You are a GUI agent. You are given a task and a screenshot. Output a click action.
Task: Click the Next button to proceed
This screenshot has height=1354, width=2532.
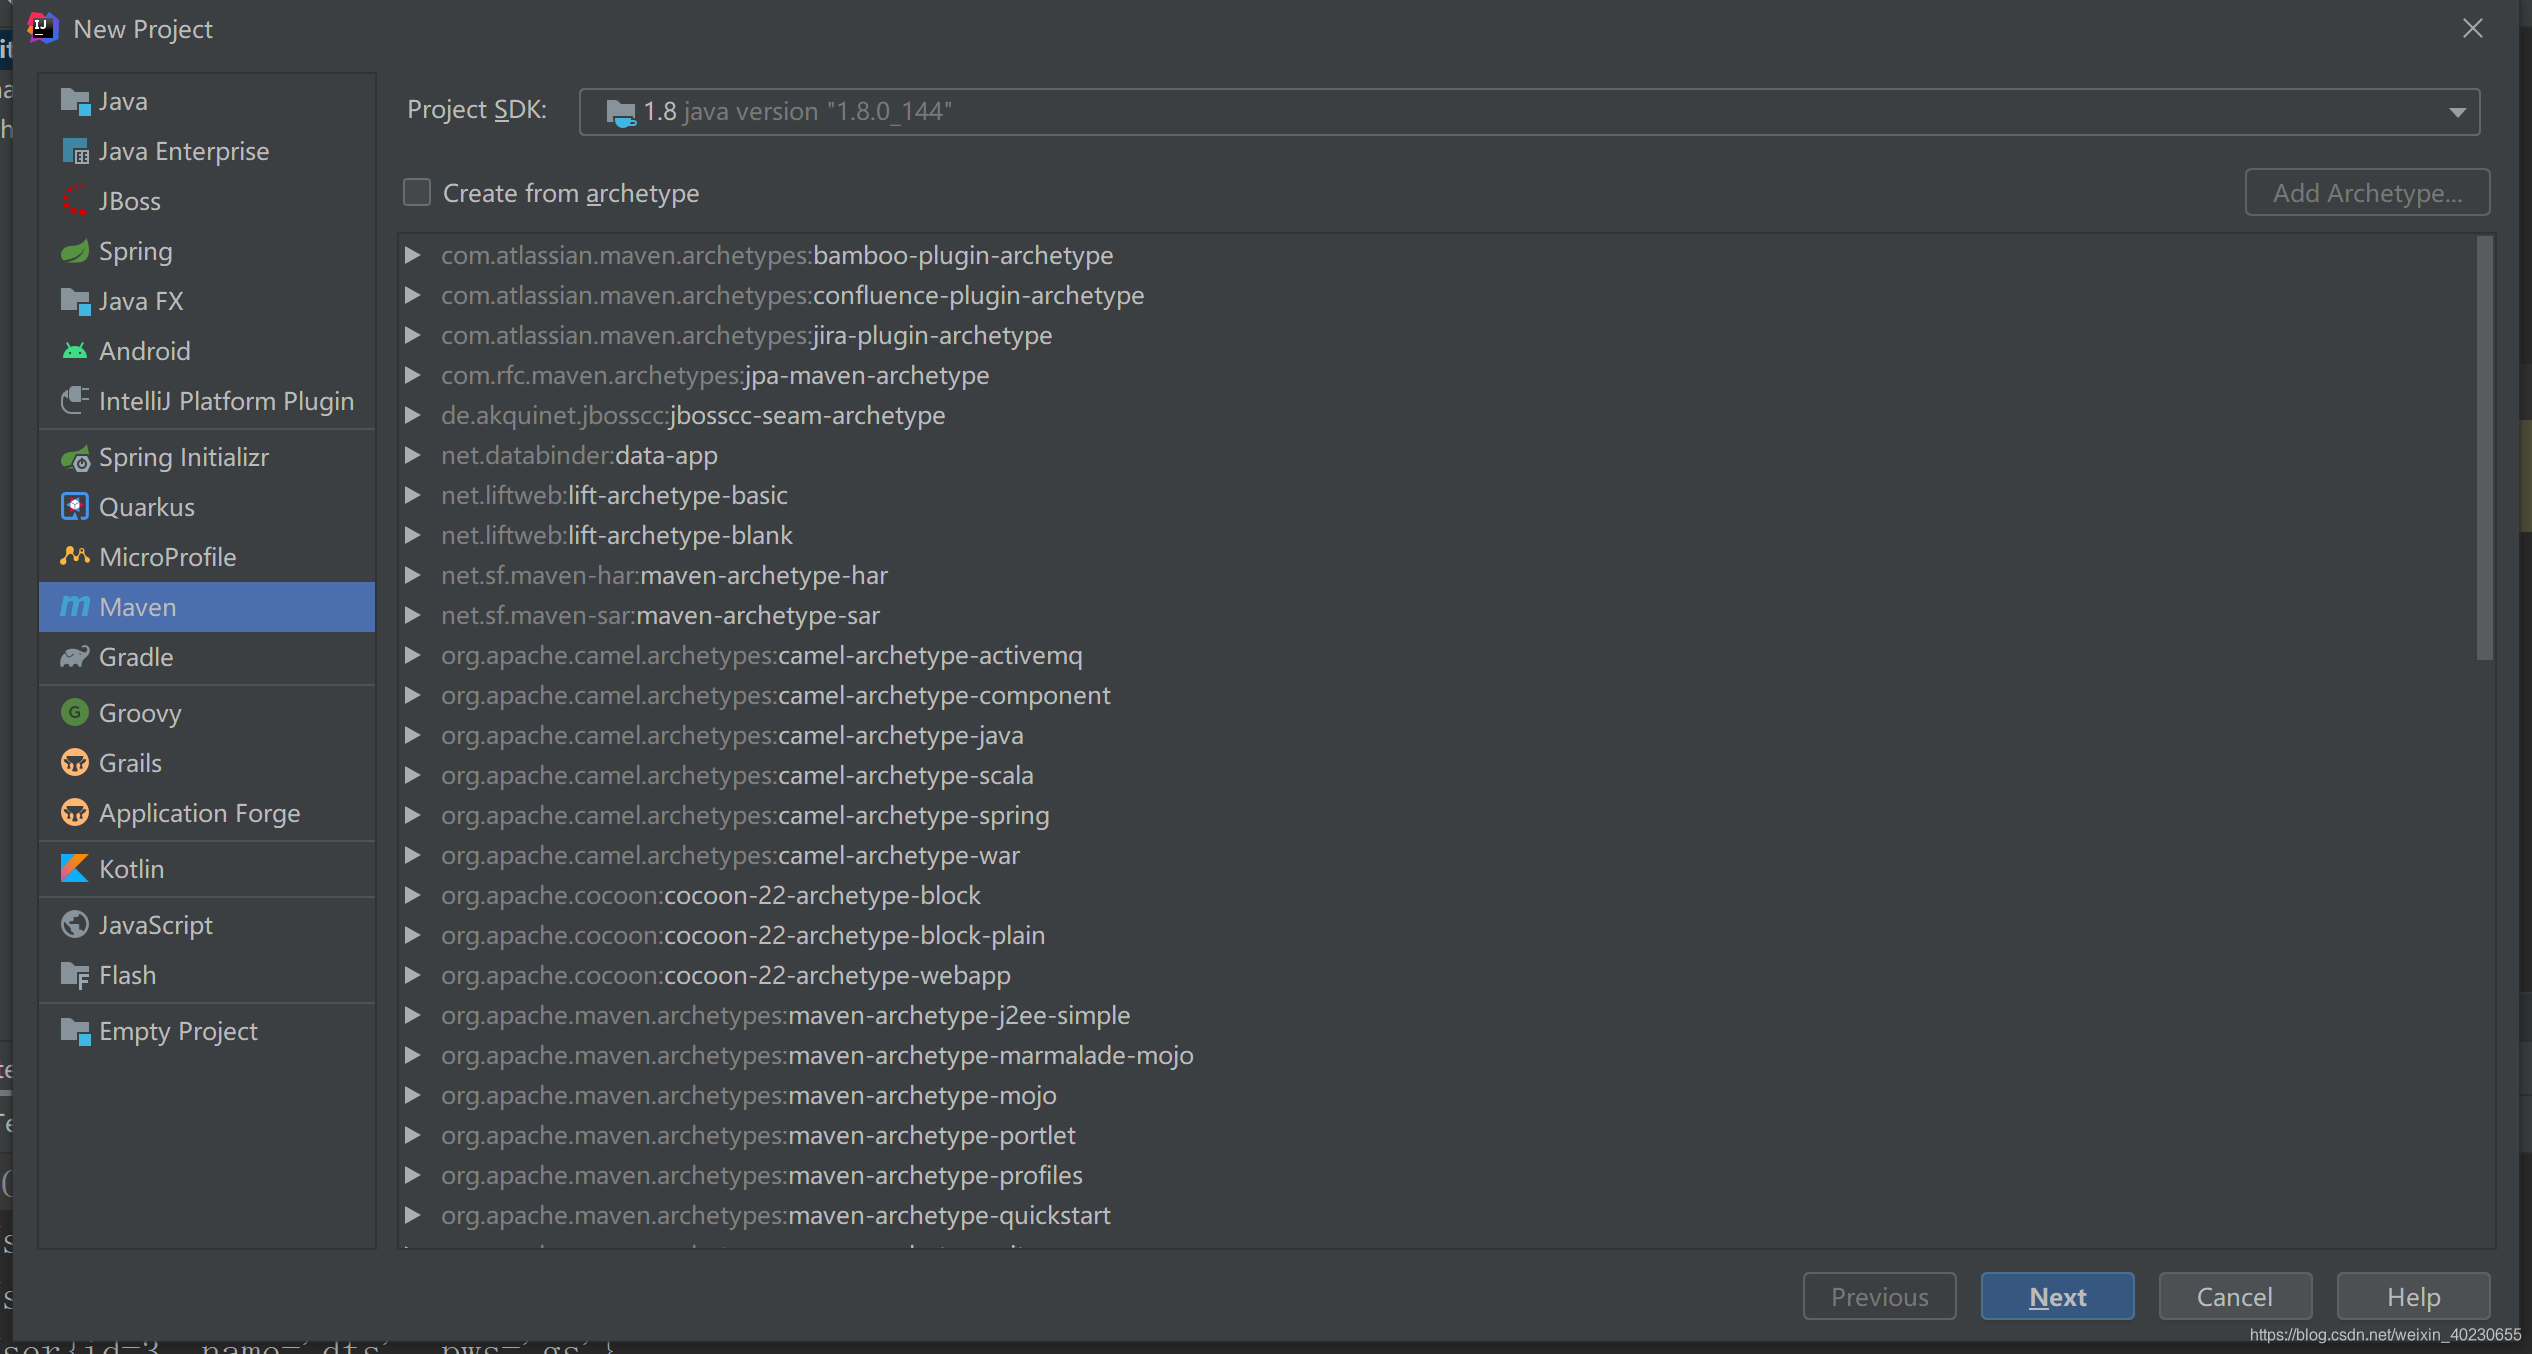pyautogui.click(x=2058, y=1295)
